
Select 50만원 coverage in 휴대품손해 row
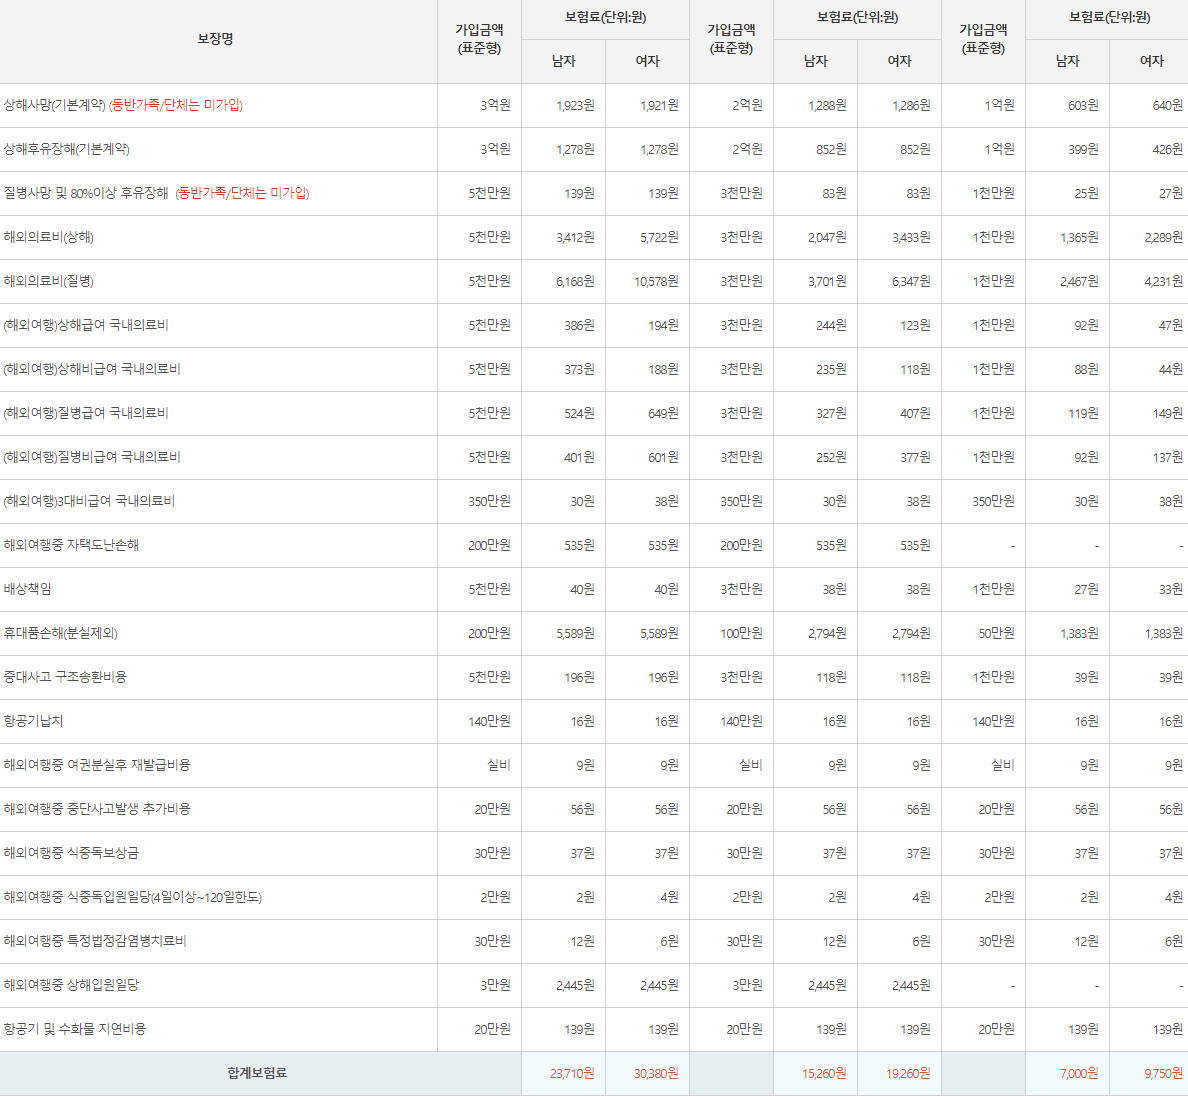[996, 632]
